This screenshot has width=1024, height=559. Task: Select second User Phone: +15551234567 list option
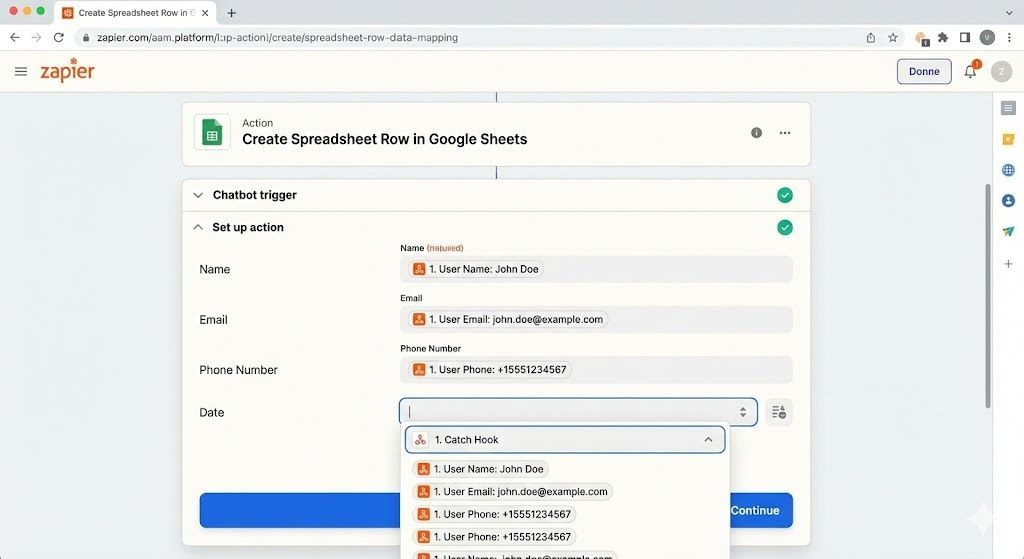click(x=494, y=537)
